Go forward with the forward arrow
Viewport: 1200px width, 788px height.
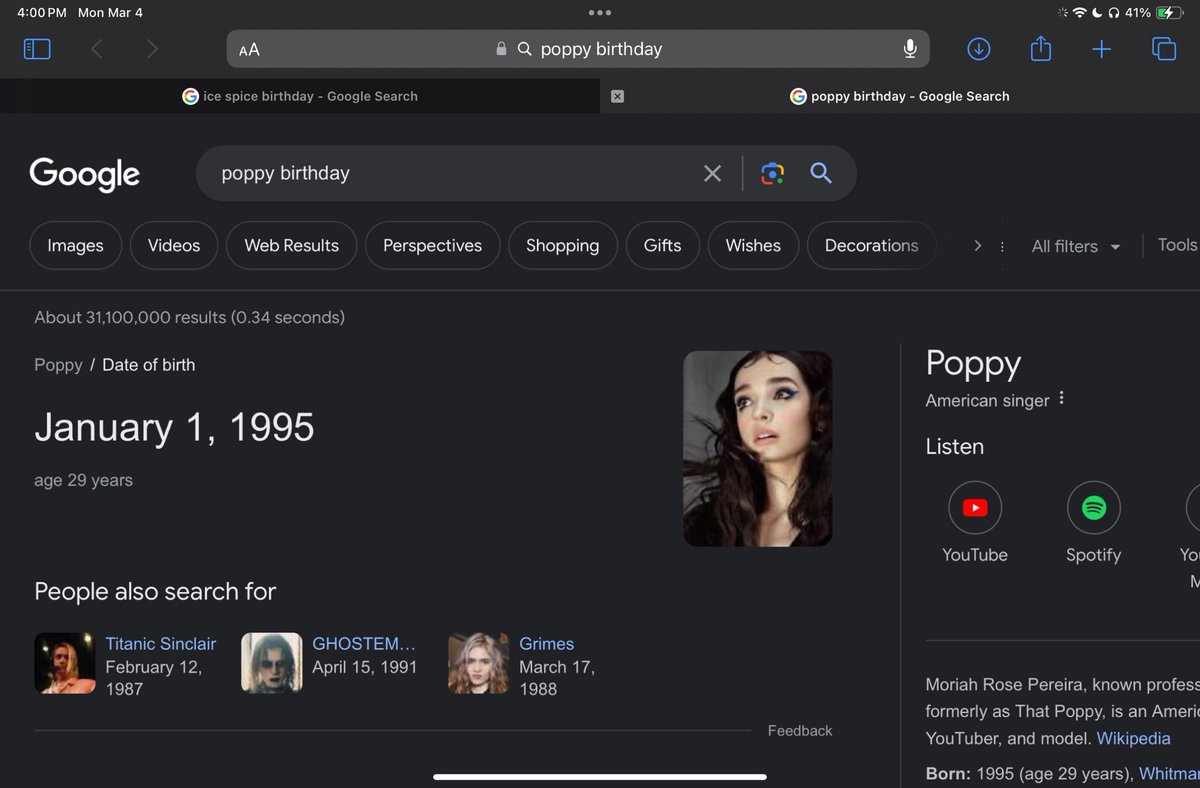click(152, 48)
